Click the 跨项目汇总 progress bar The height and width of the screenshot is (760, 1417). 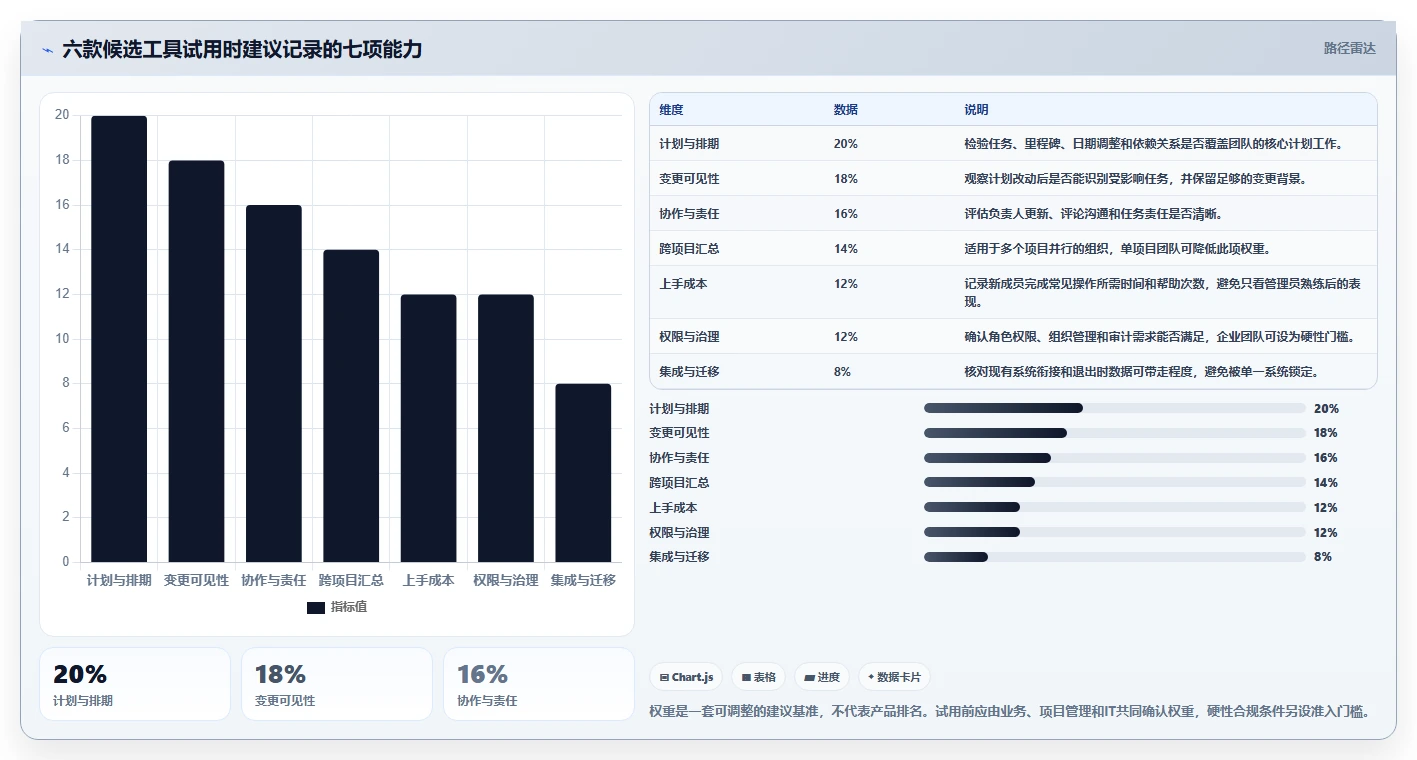pos(1115,482)
